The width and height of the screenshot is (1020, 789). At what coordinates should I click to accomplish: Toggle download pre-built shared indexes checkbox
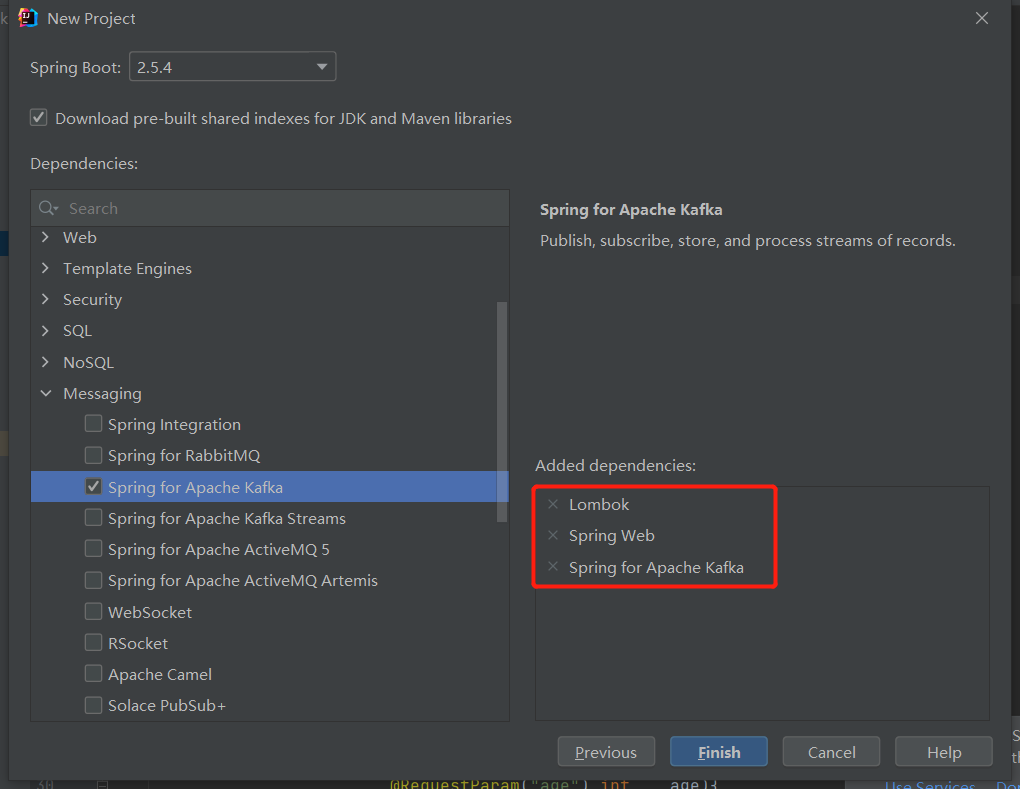pos(38,118)
